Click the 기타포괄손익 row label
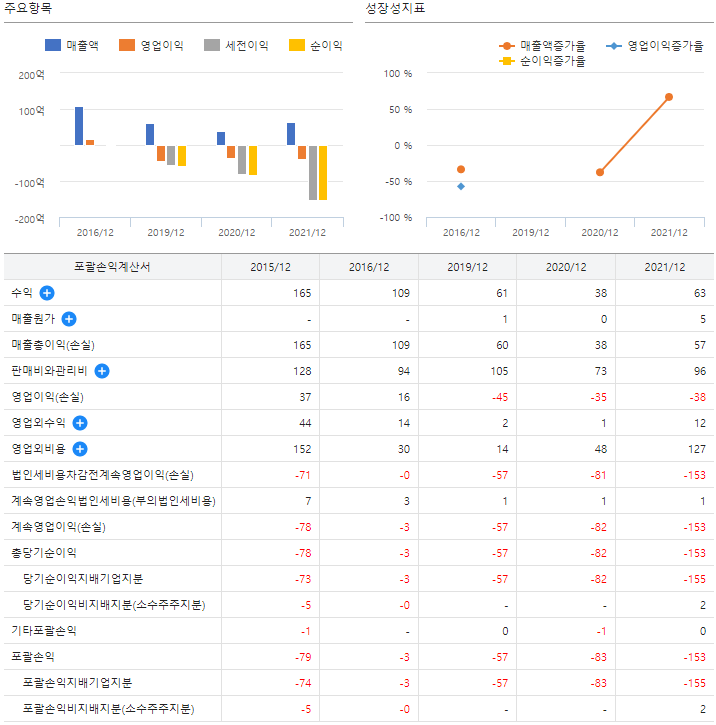 (44, 631)
